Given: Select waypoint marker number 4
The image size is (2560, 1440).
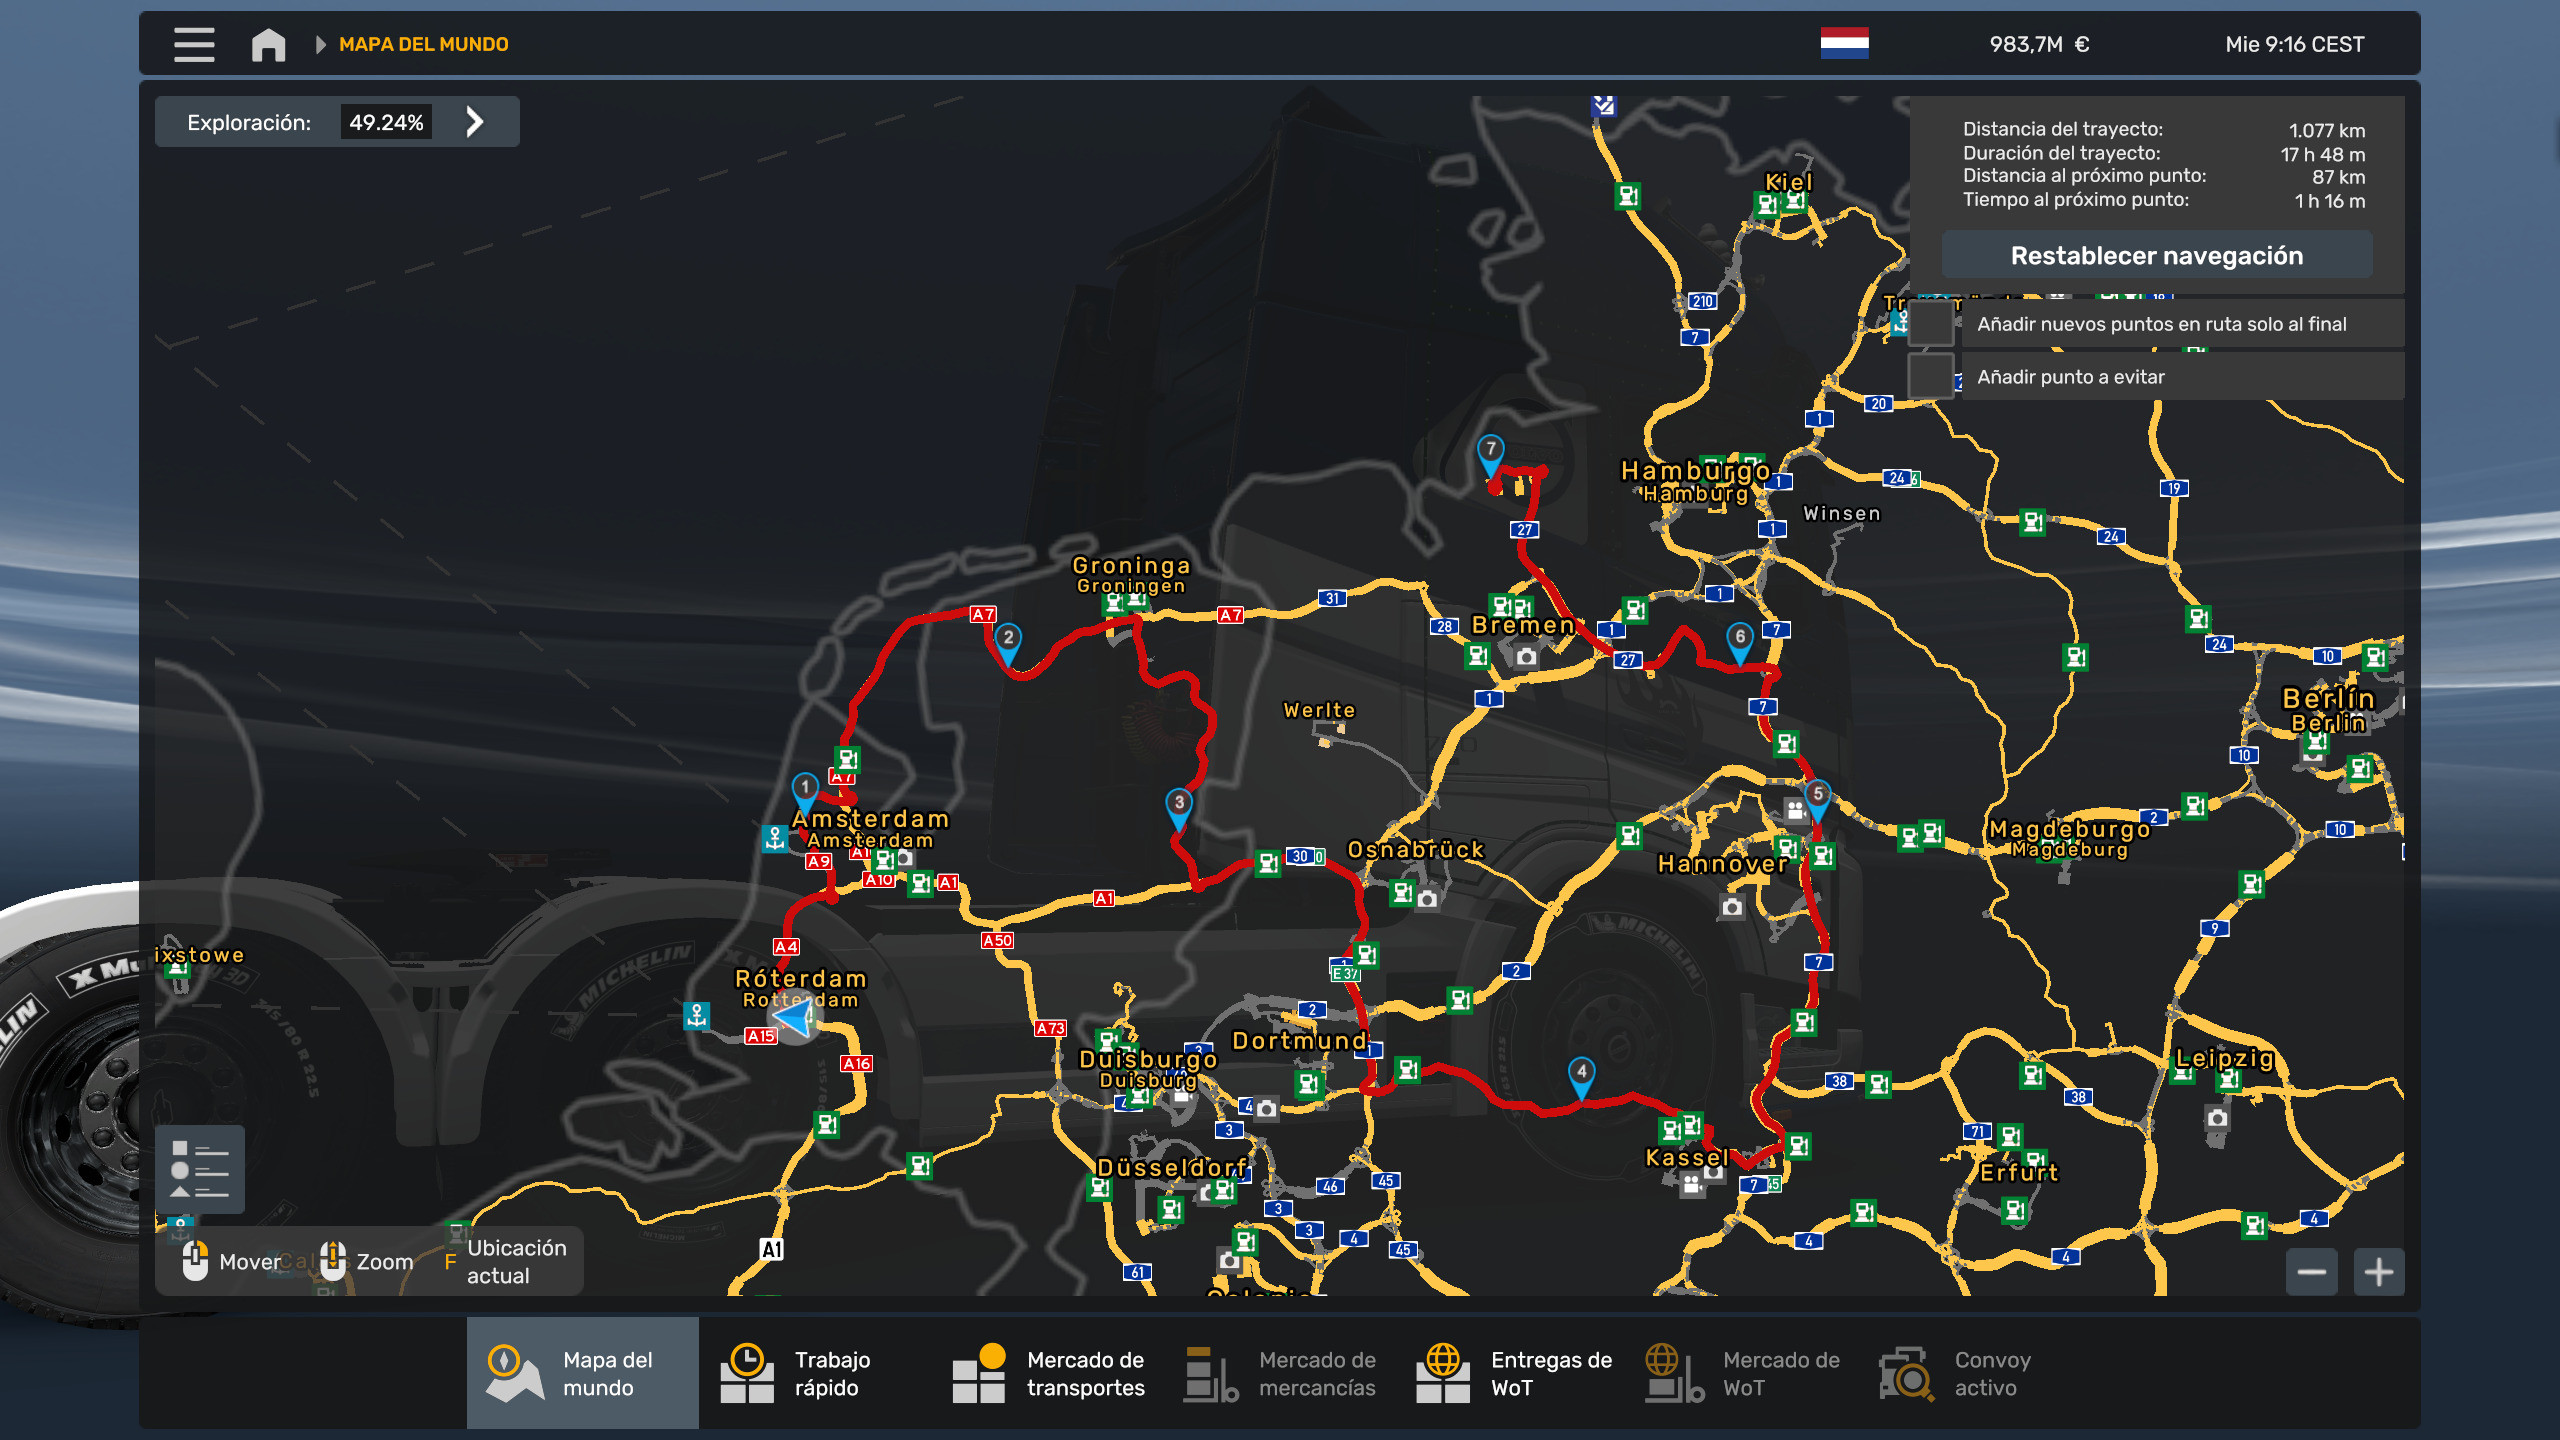Looking at the screenshot, I should [x=1581, y=1074].
